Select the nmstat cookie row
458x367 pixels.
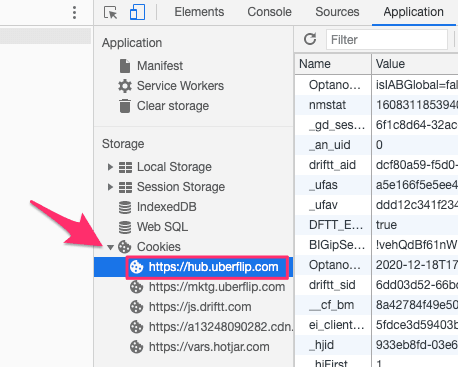376,105
